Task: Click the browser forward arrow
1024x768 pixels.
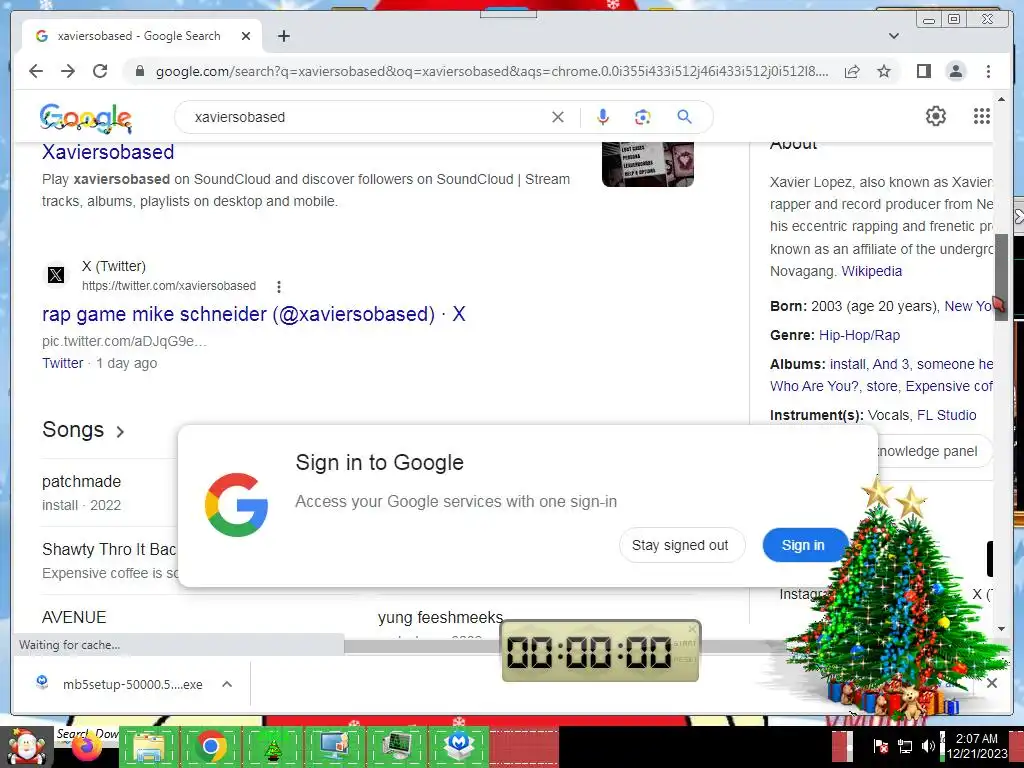Action: point(68,71)
